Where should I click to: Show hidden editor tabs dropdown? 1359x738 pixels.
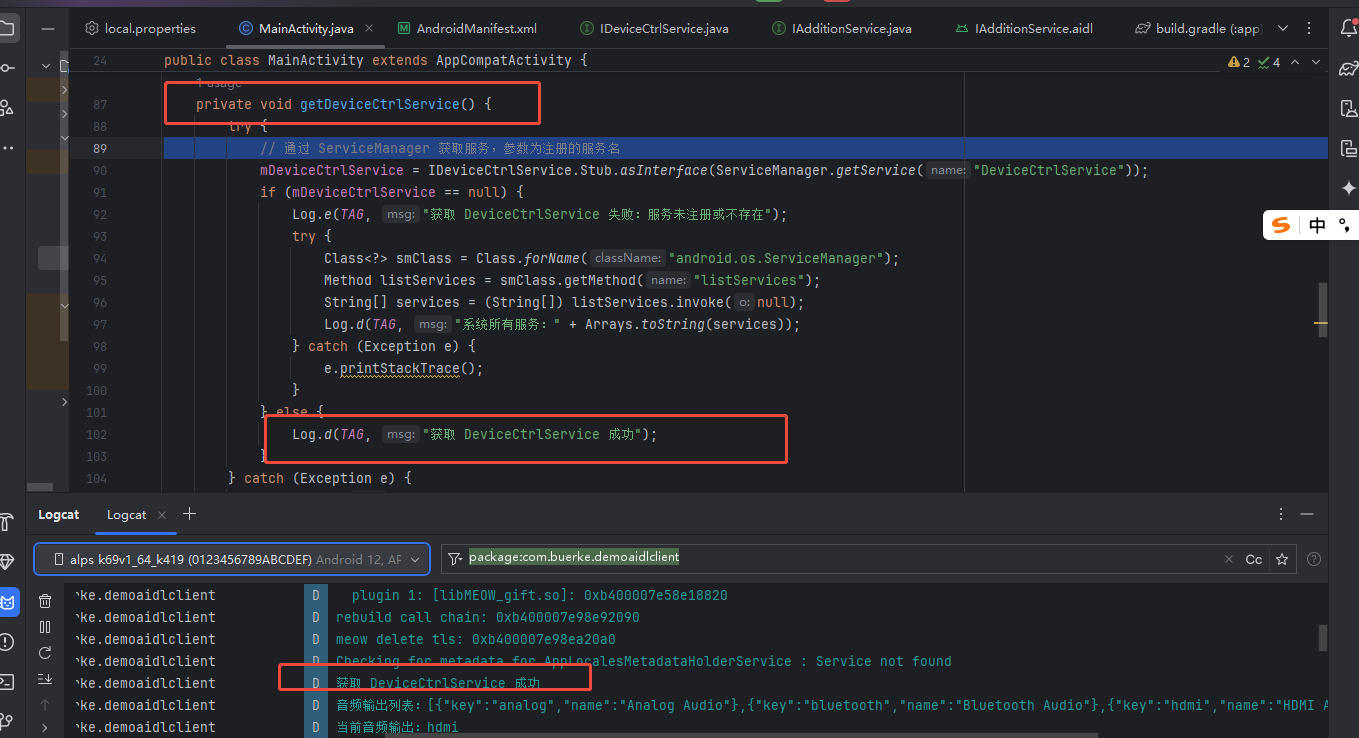pos(1283,28)
